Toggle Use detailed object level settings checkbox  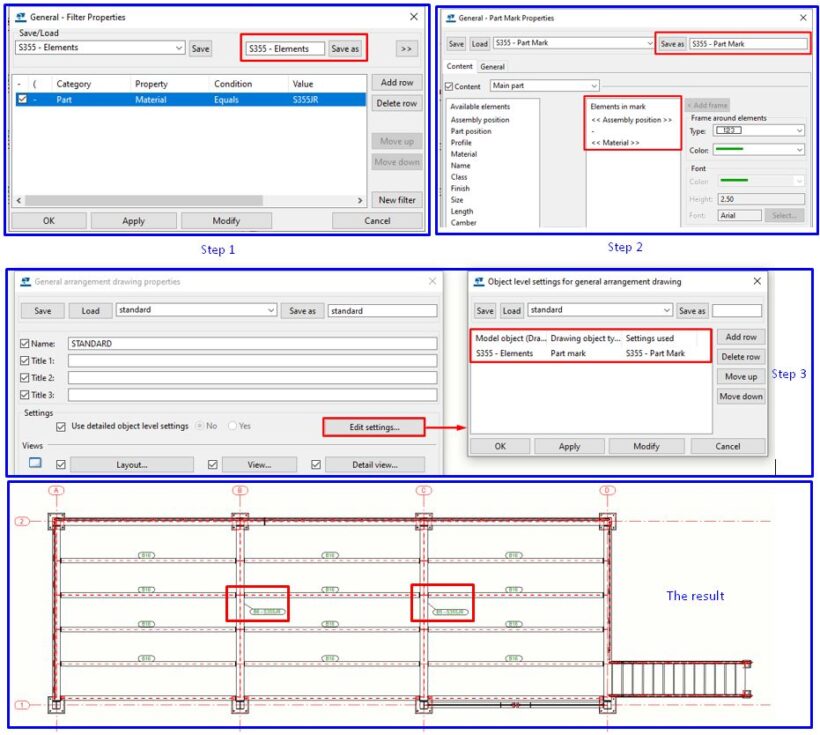coord(61,426)
